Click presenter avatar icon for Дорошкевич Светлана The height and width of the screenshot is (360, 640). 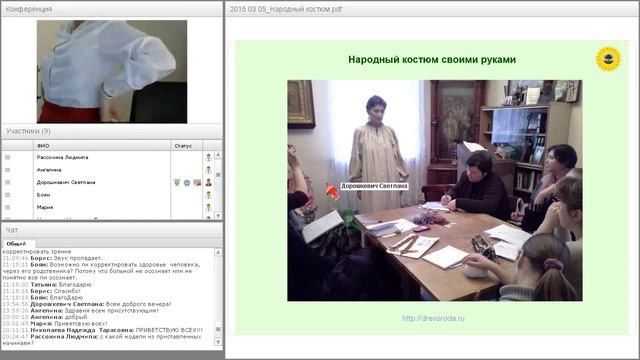(x=209, y=182)
